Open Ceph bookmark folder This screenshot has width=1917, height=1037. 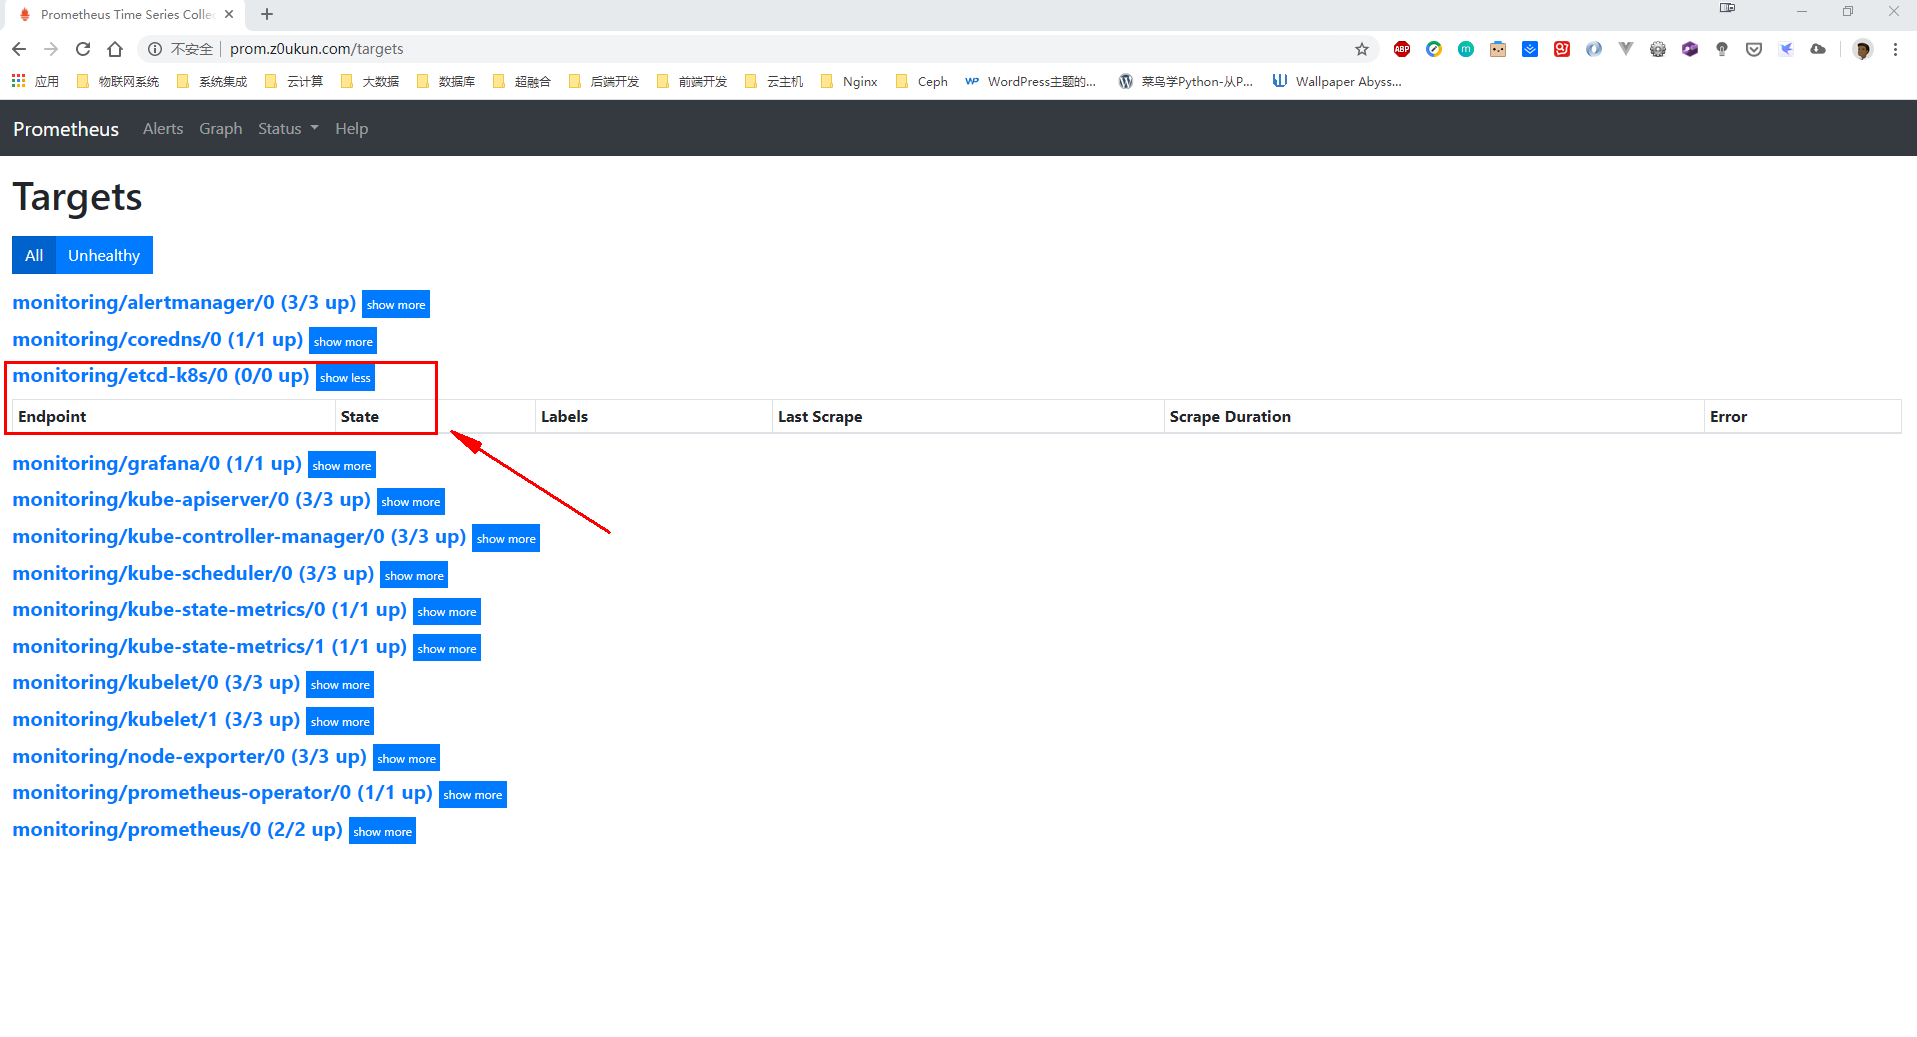(x=922, y=81)
